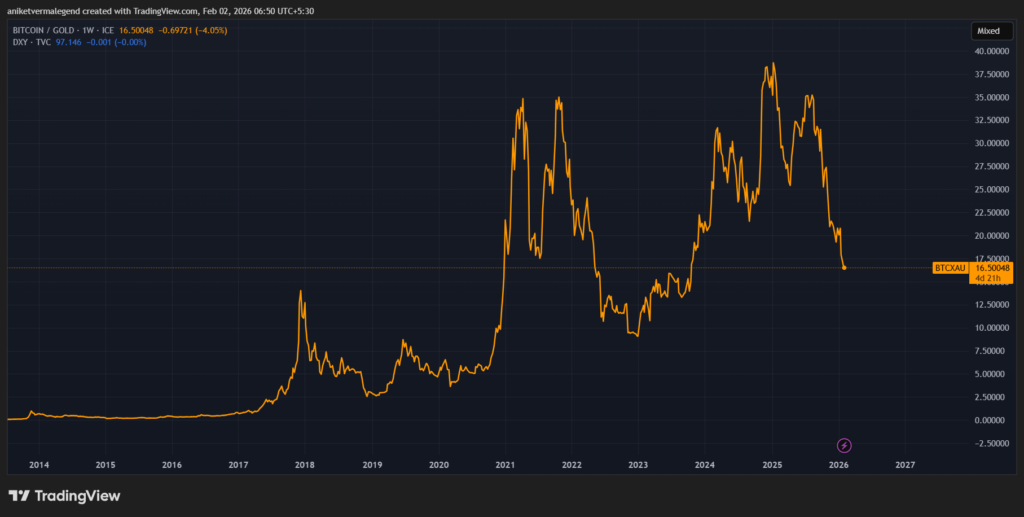This screenshot has height=517, width=1024.
Task: Click the 37.50000 price axis label
Action: [x=991, y=74]
